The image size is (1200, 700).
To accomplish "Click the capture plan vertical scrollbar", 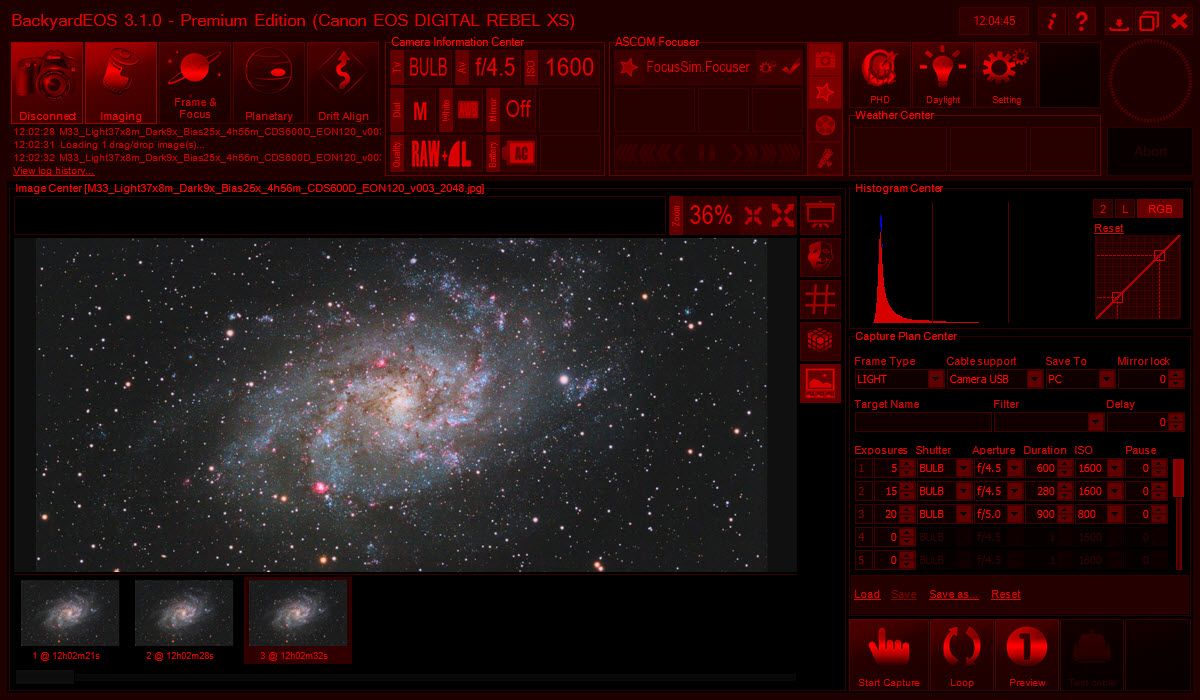I will pos(1178,510).
